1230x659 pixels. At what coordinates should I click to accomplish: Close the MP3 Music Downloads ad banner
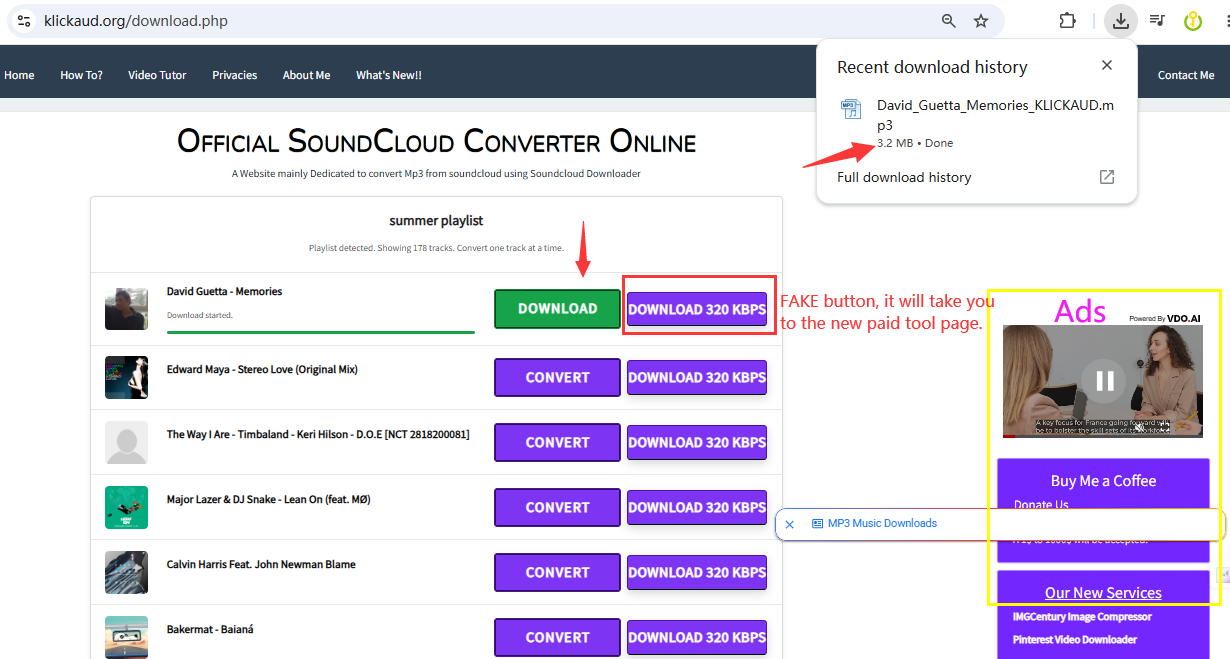pyautogui.click(x=789, y=524)
